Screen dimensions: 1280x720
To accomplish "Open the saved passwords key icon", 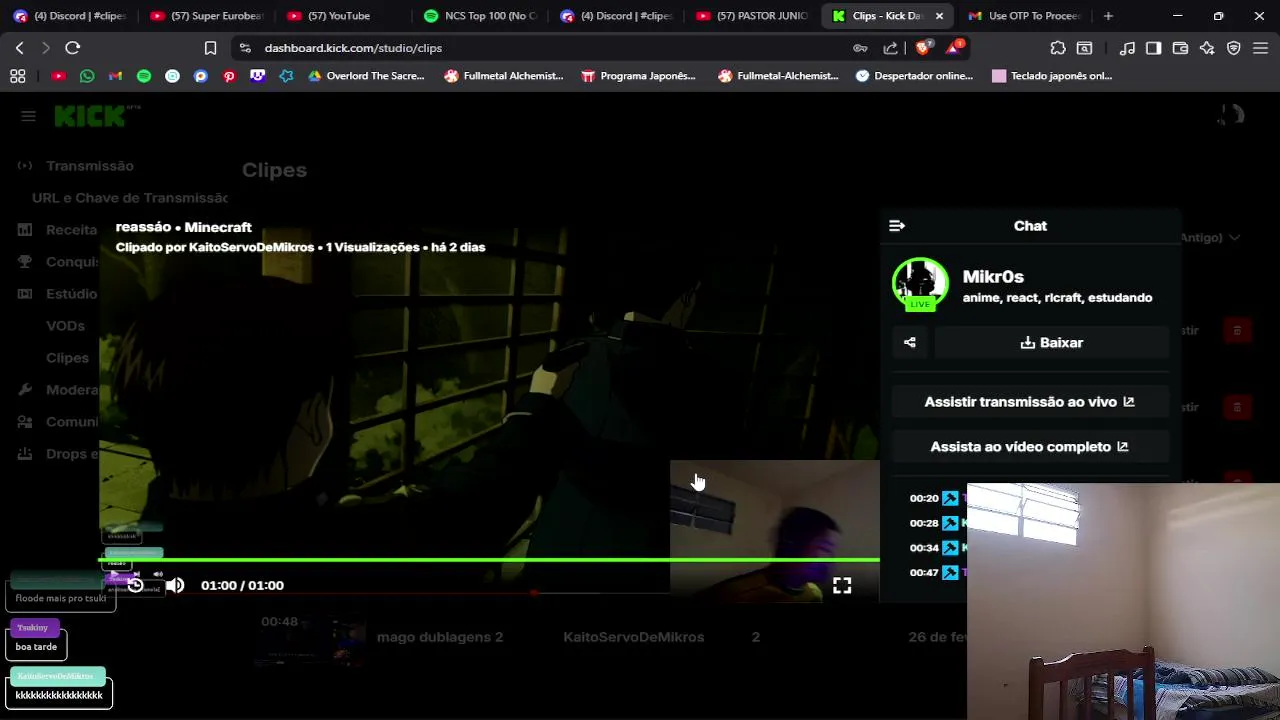I will [860, 48].
